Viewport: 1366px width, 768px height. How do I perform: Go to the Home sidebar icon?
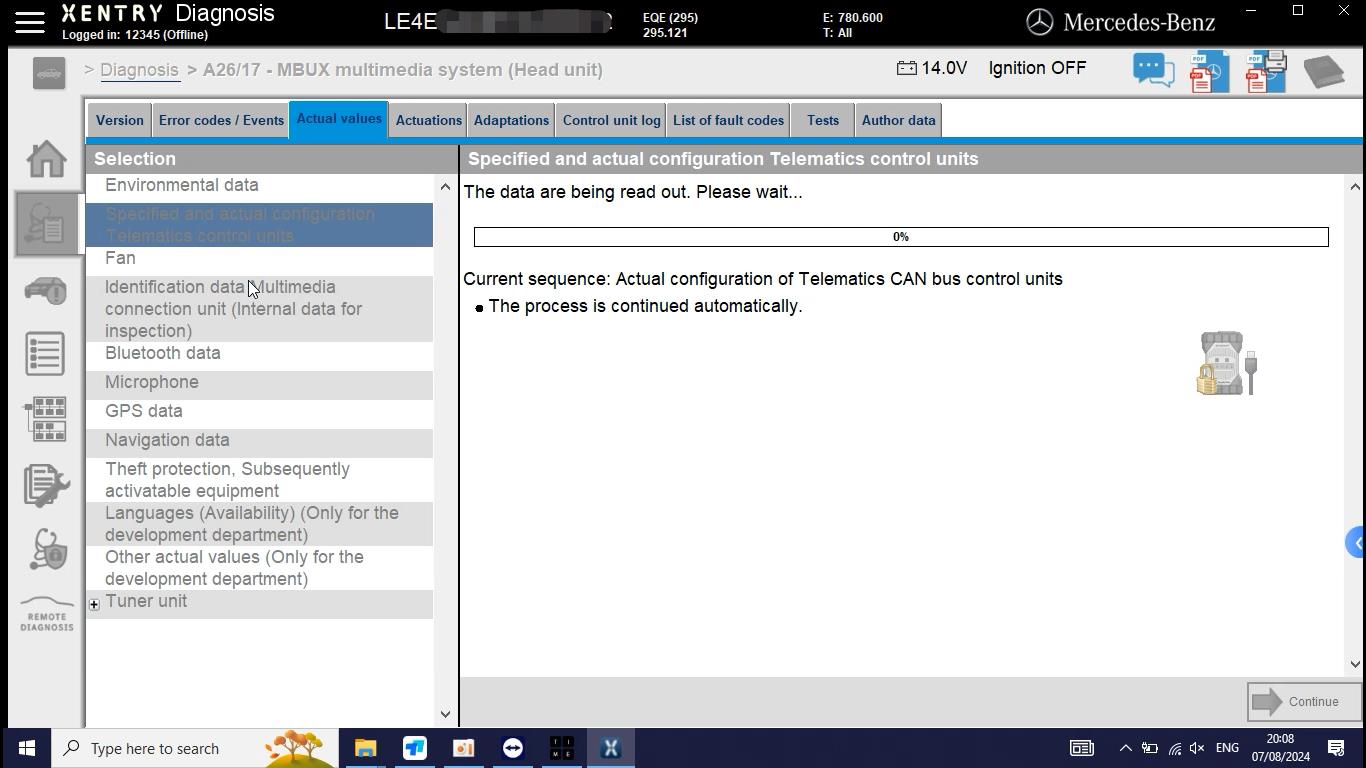[x=46, y=160]
